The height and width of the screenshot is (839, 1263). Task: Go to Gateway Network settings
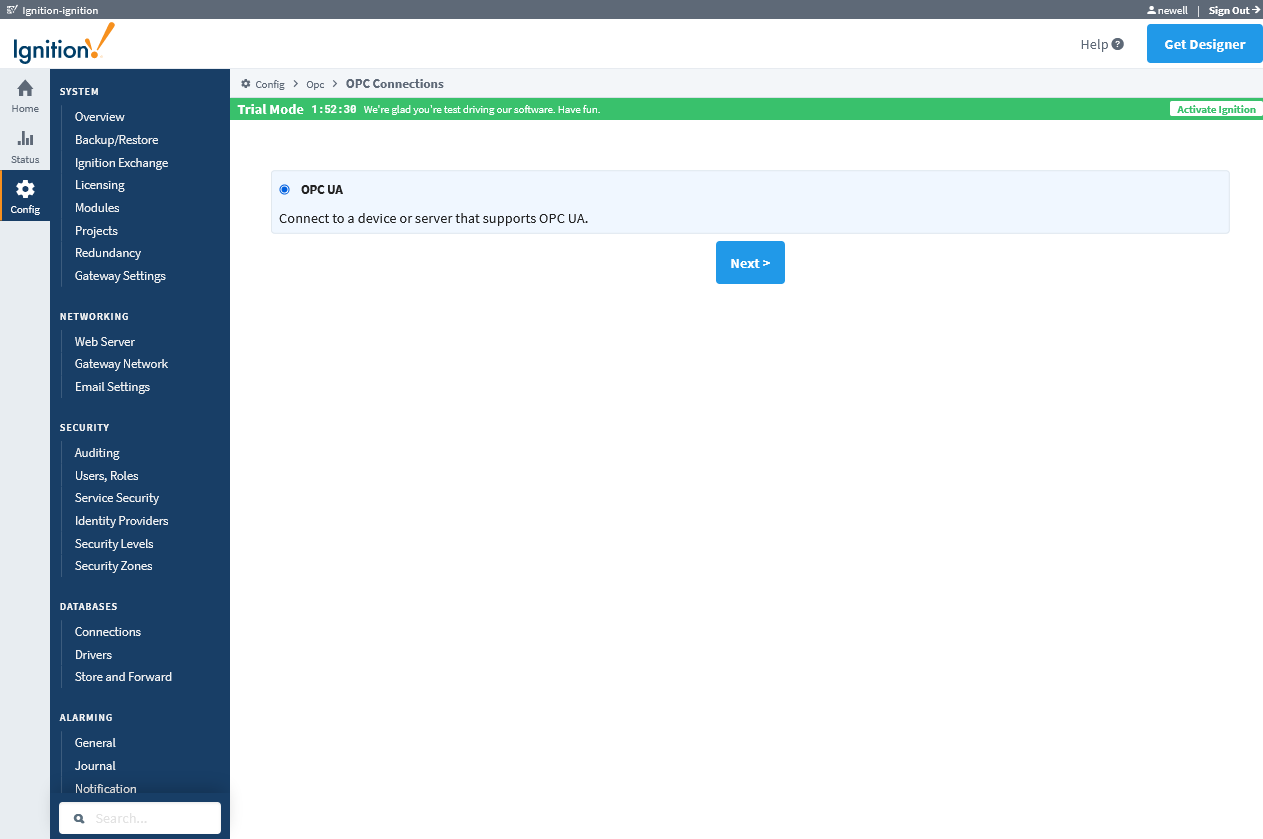click(x=121, y=364)
